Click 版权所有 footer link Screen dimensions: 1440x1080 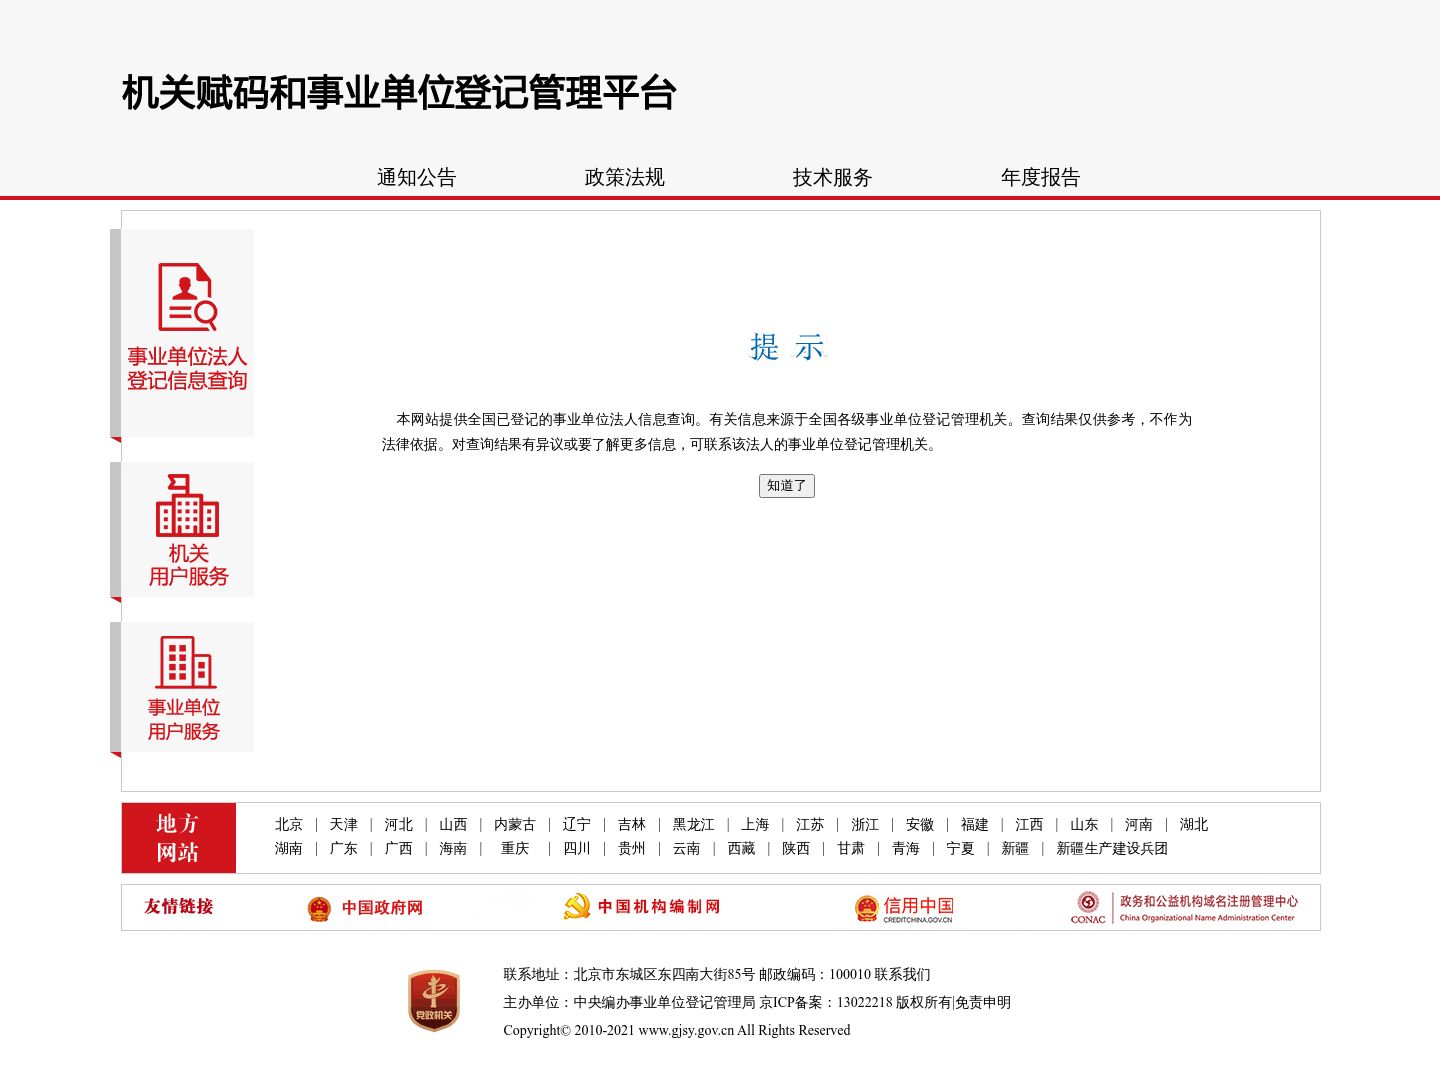(923, 1003)
